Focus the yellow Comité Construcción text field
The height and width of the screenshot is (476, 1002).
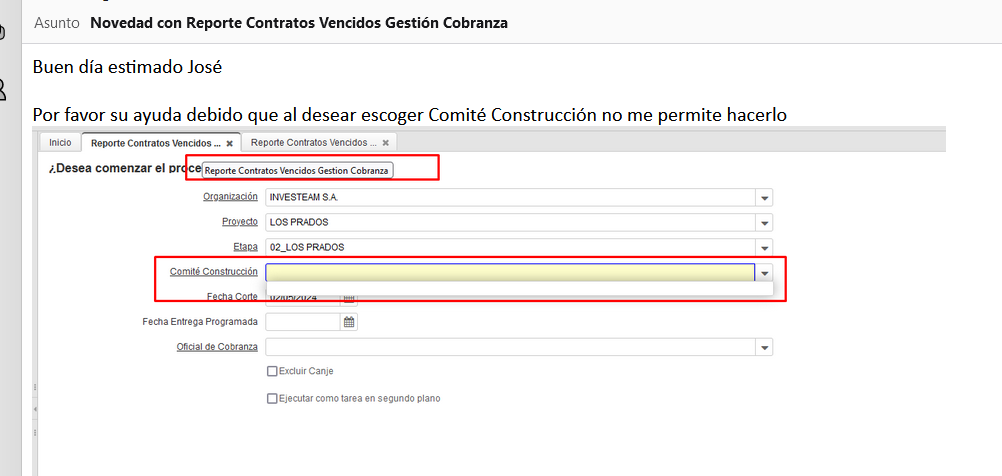click(509, 272)
